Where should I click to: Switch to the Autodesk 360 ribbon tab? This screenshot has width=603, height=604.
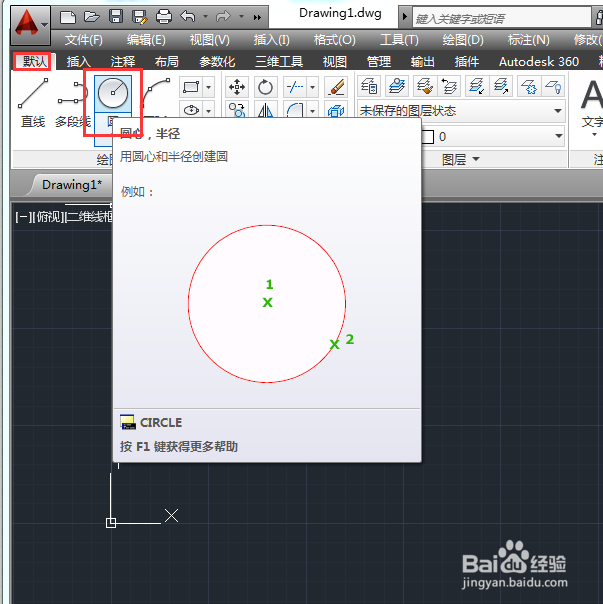click(539, 62)
